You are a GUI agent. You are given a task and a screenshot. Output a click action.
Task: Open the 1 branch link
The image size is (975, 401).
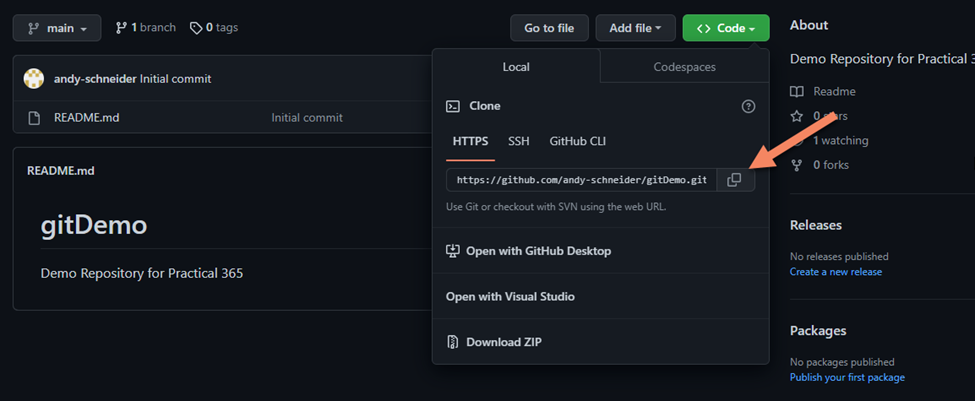[x=146, y=28]
